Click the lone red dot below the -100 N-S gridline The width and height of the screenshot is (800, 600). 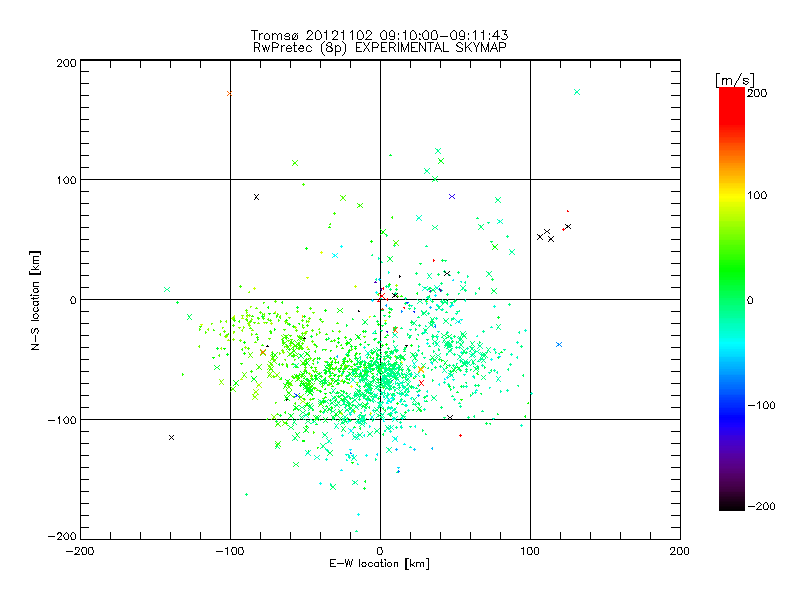click(461, 435)
